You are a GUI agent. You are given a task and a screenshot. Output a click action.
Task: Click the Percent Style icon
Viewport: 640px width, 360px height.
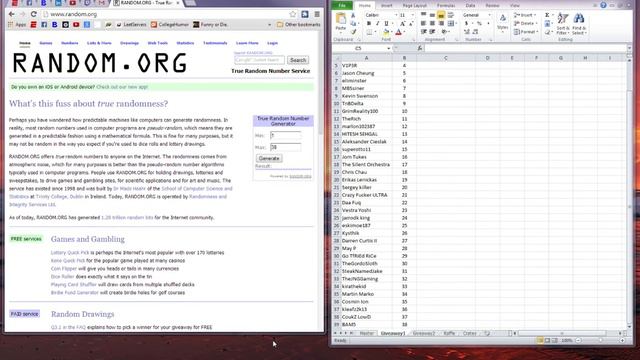(x=479, y=23)
